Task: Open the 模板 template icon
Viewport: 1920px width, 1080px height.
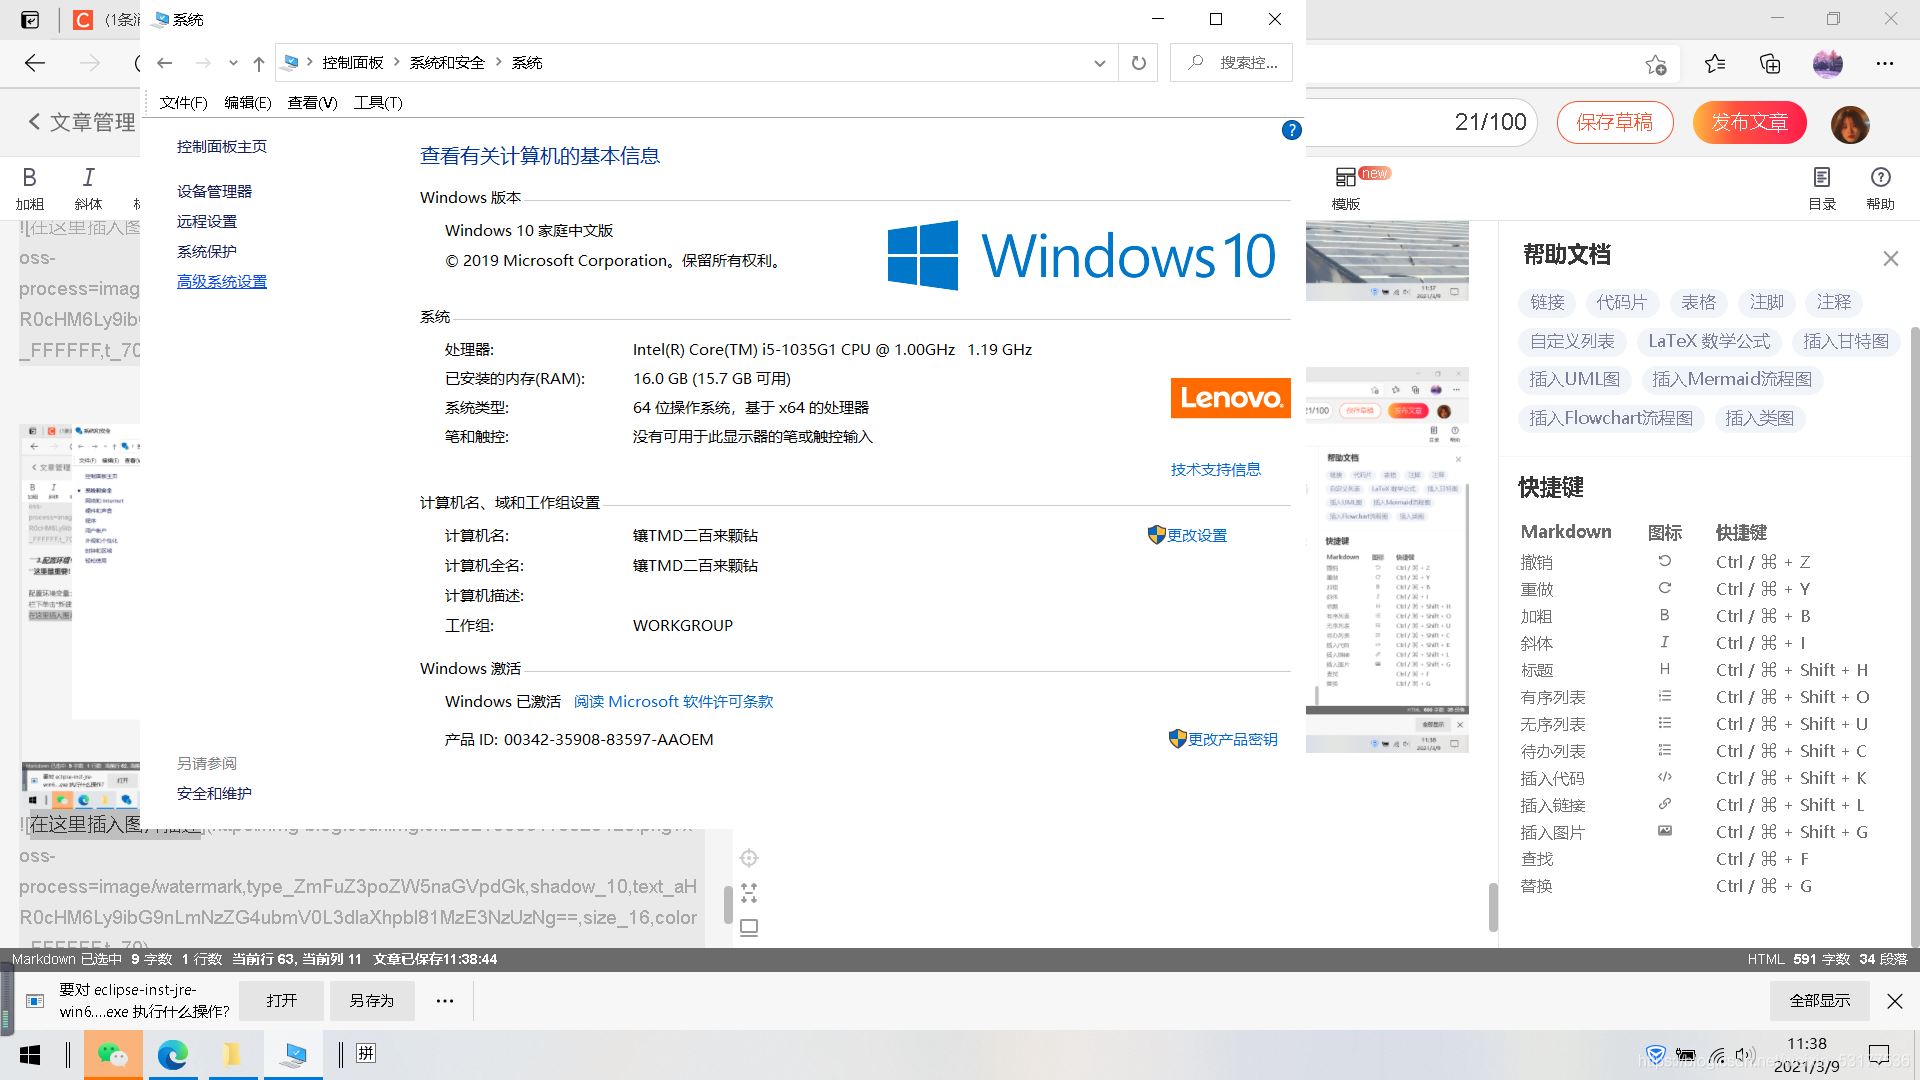Action: pos(1346,178)
